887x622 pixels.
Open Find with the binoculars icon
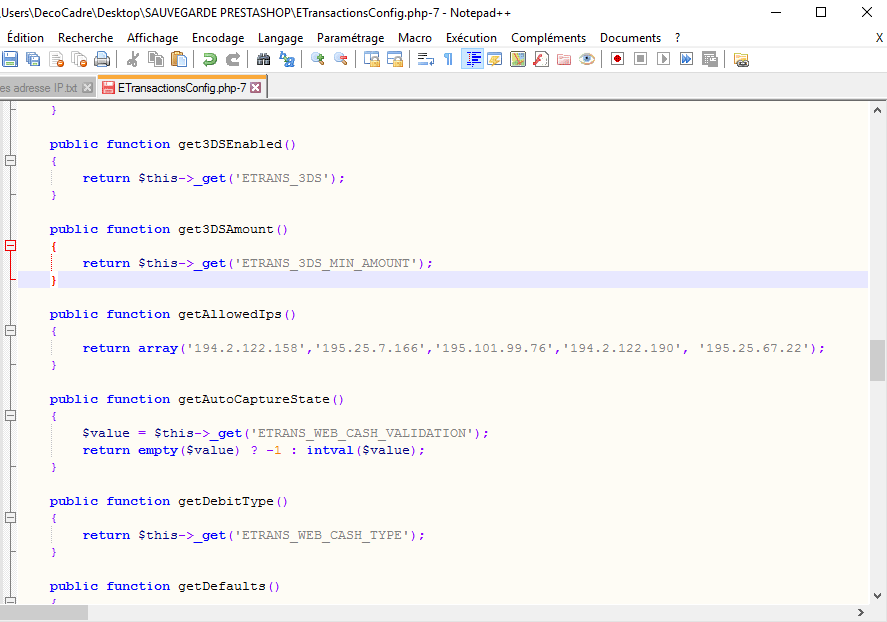(264, 59)
